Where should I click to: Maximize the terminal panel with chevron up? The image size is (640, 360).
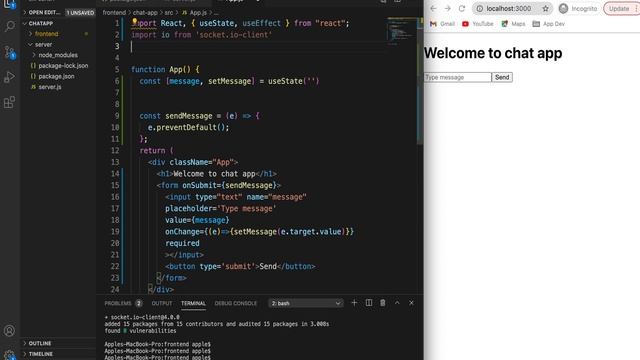pyautogui.click(x=397, y=303)
